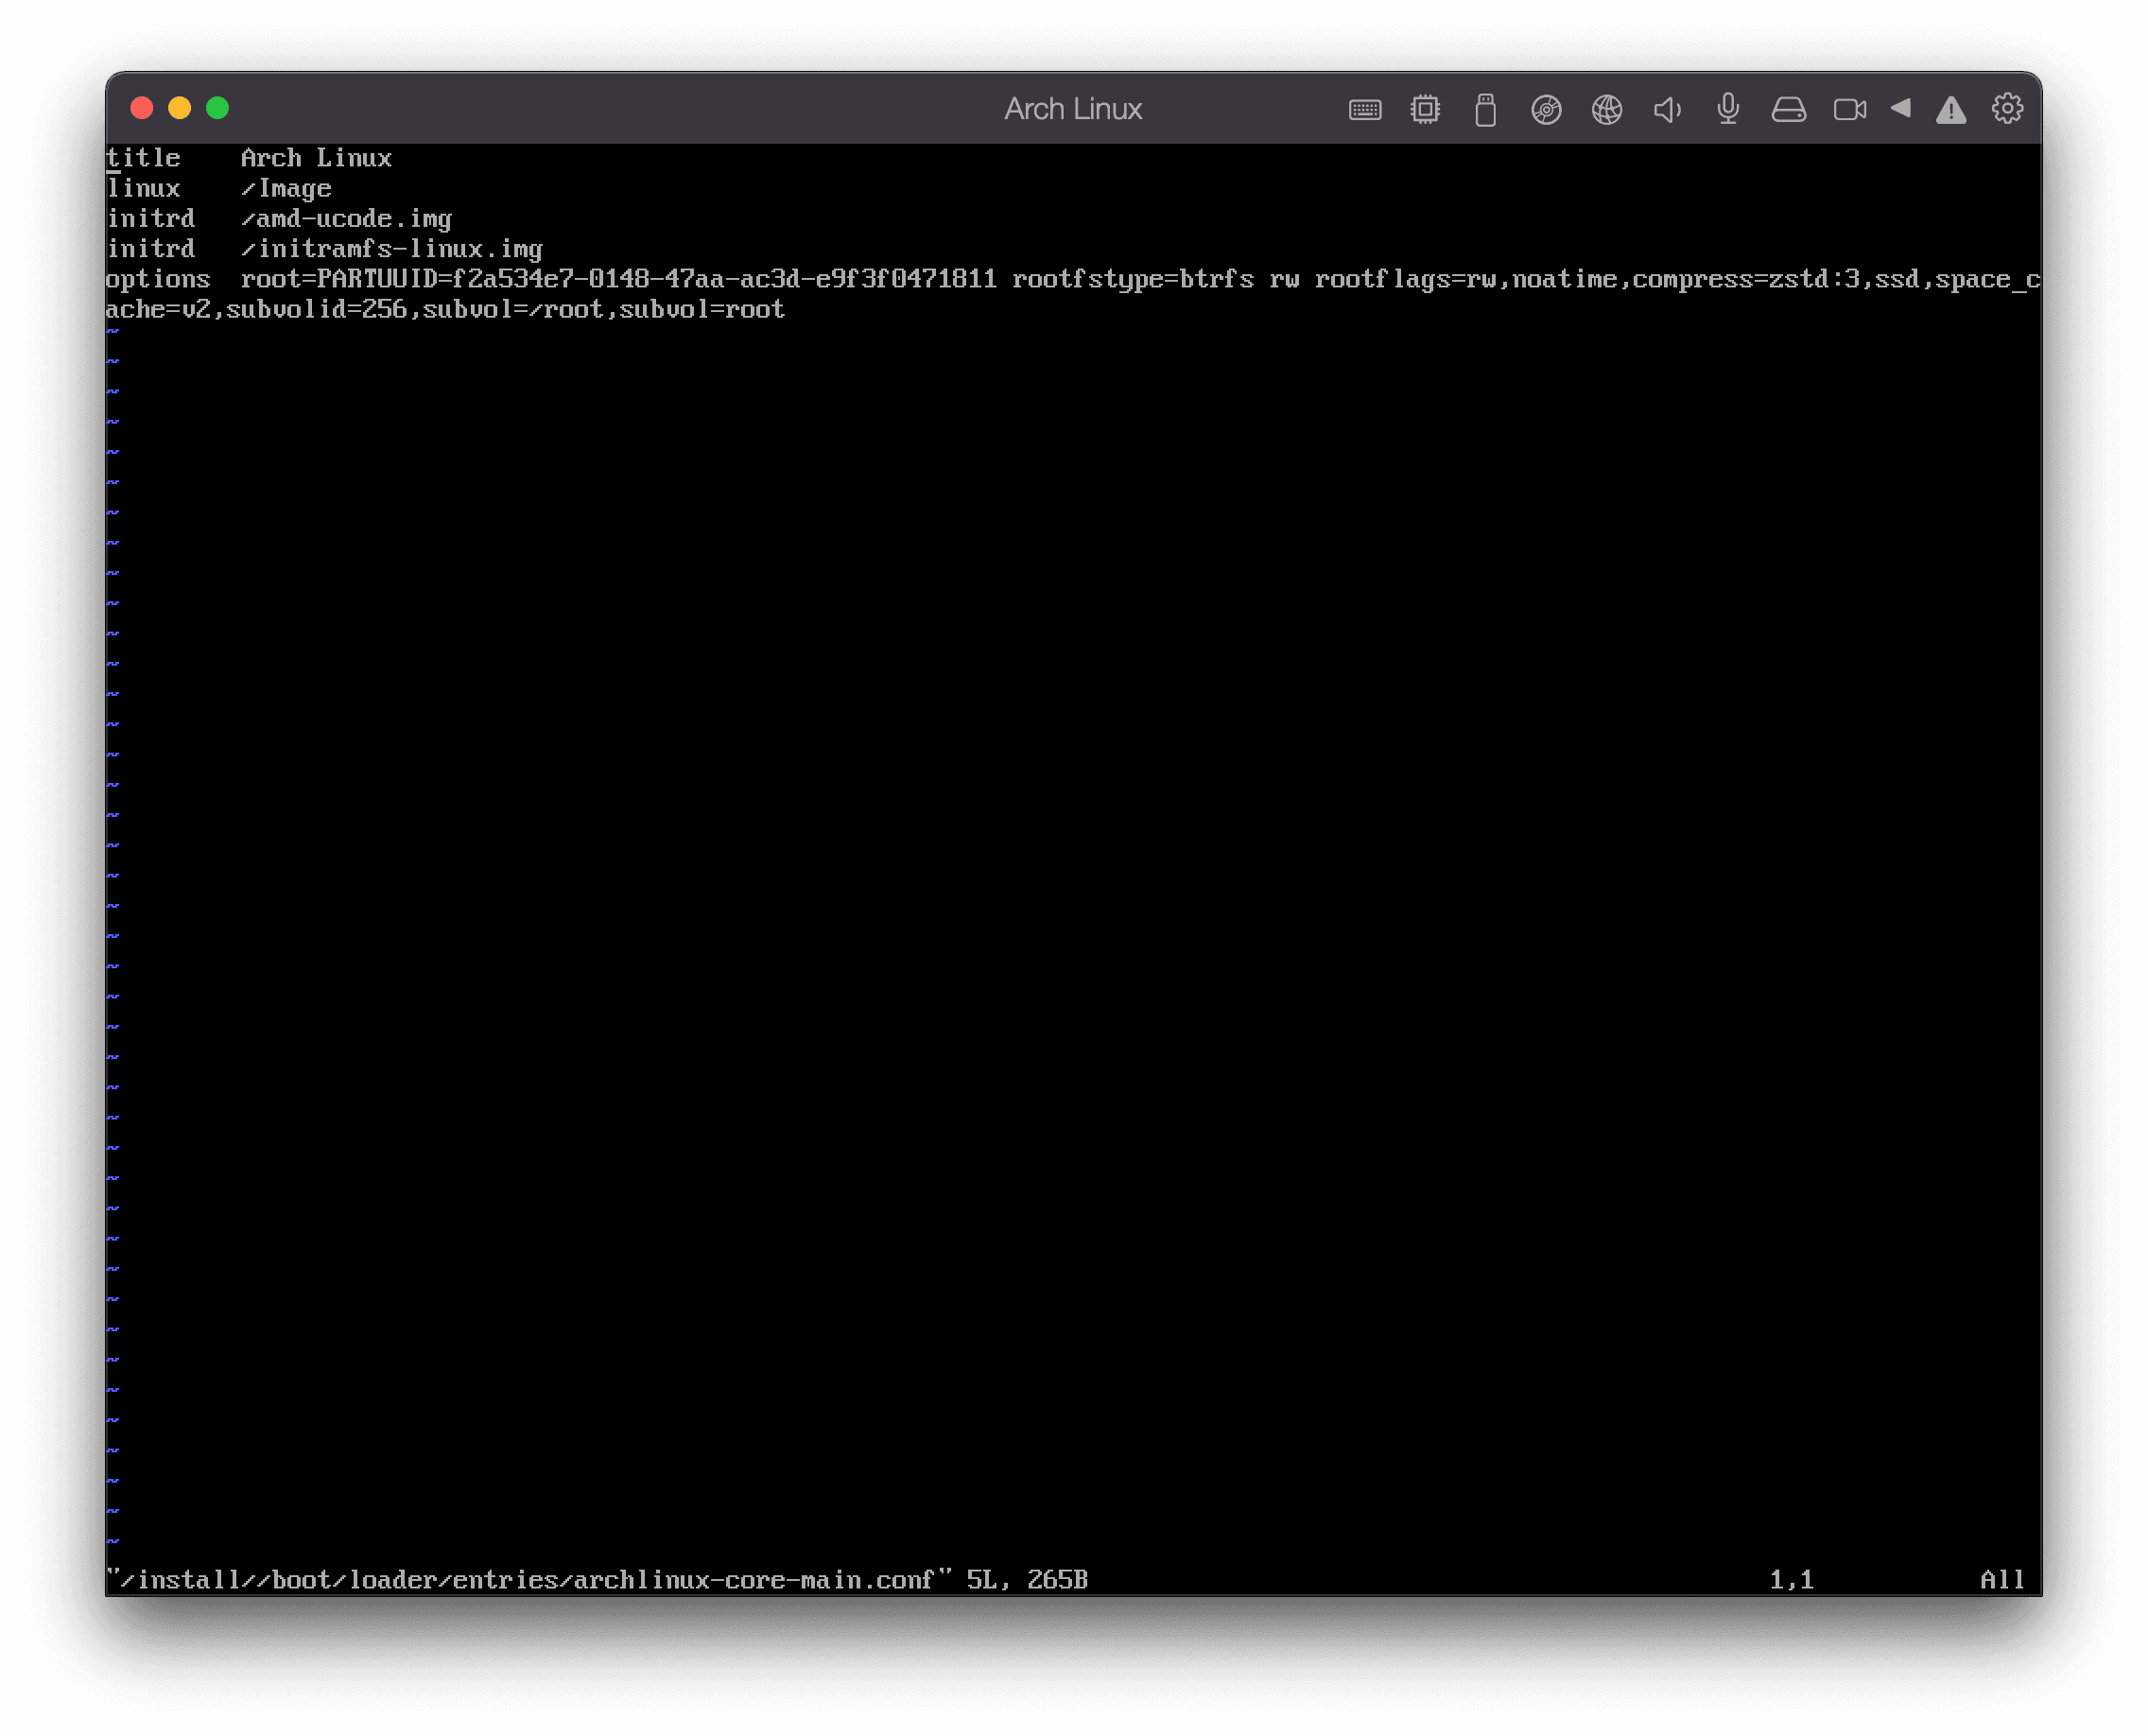Click the green full screen button
The image size is (2148, 1736).
217,108
